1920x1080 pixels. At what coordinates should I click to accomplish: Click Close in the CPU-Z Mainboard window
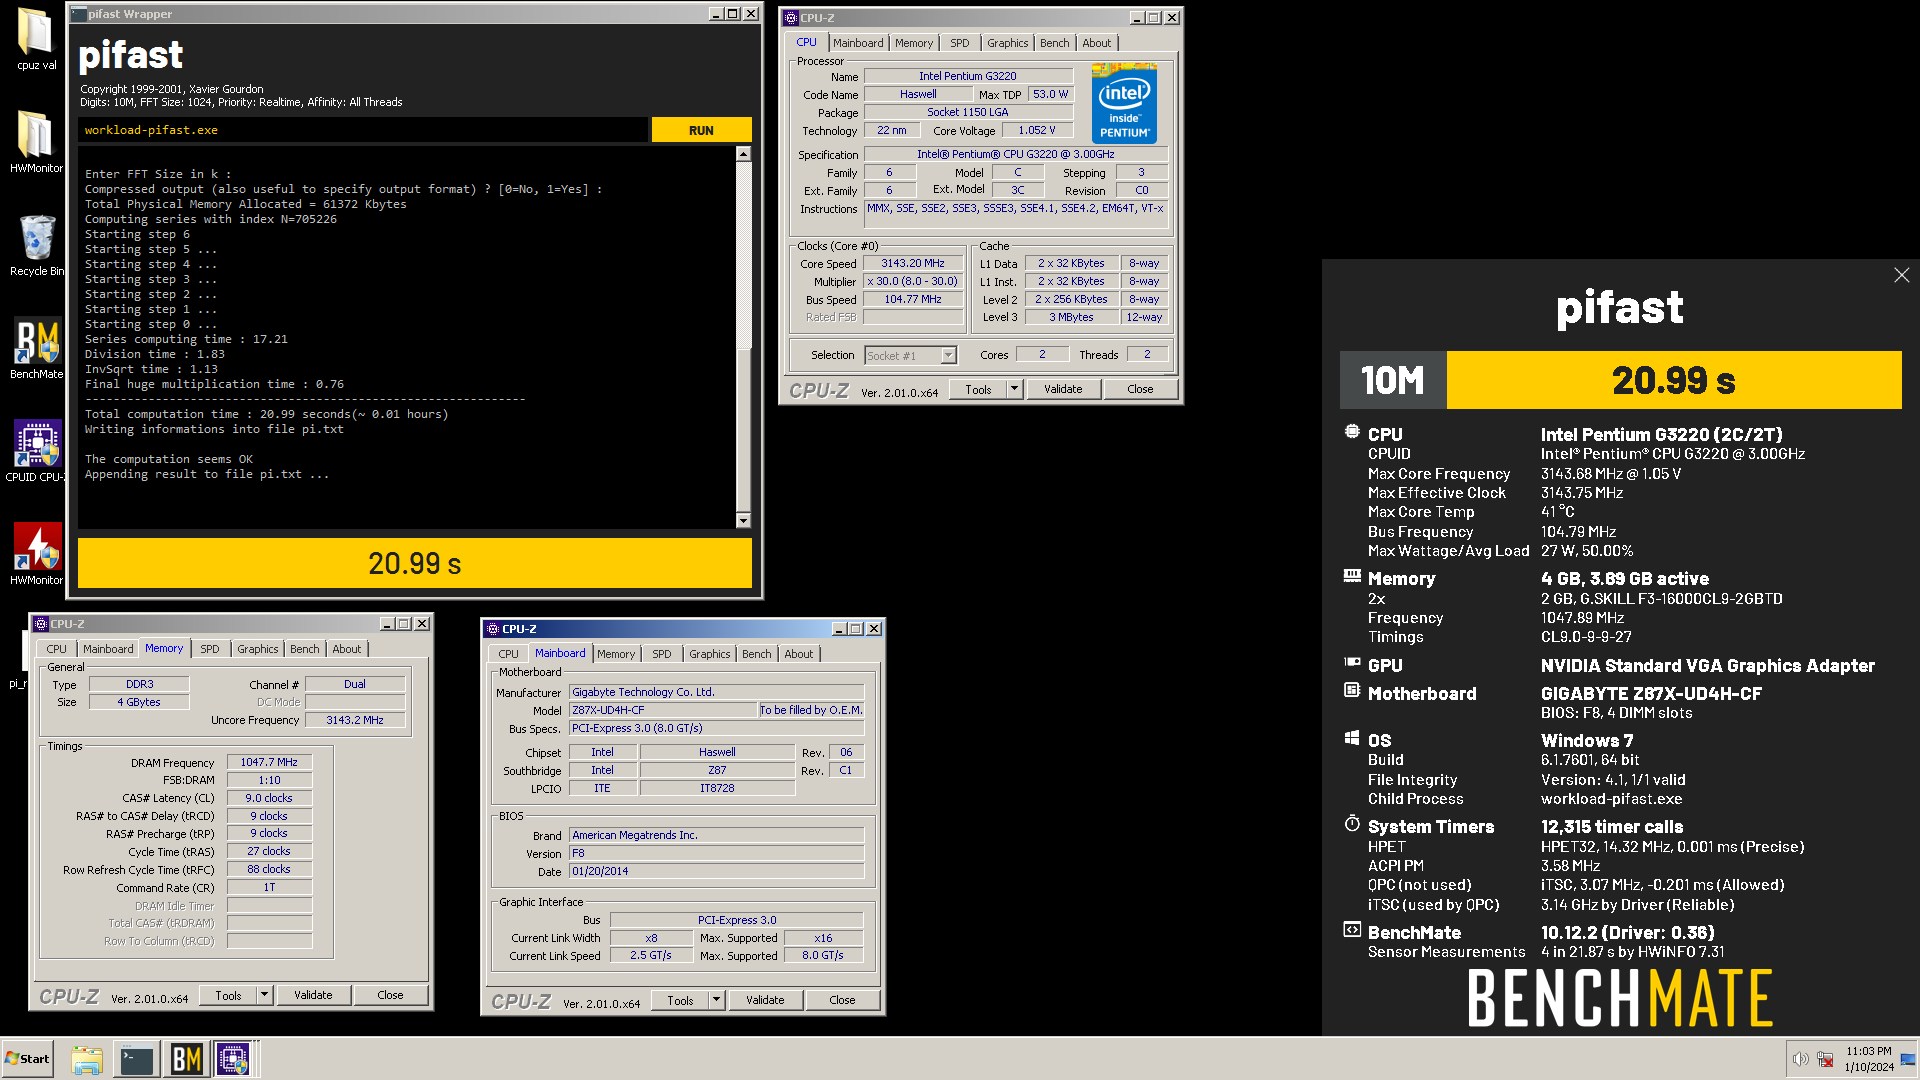click(x=842, y=1001)
